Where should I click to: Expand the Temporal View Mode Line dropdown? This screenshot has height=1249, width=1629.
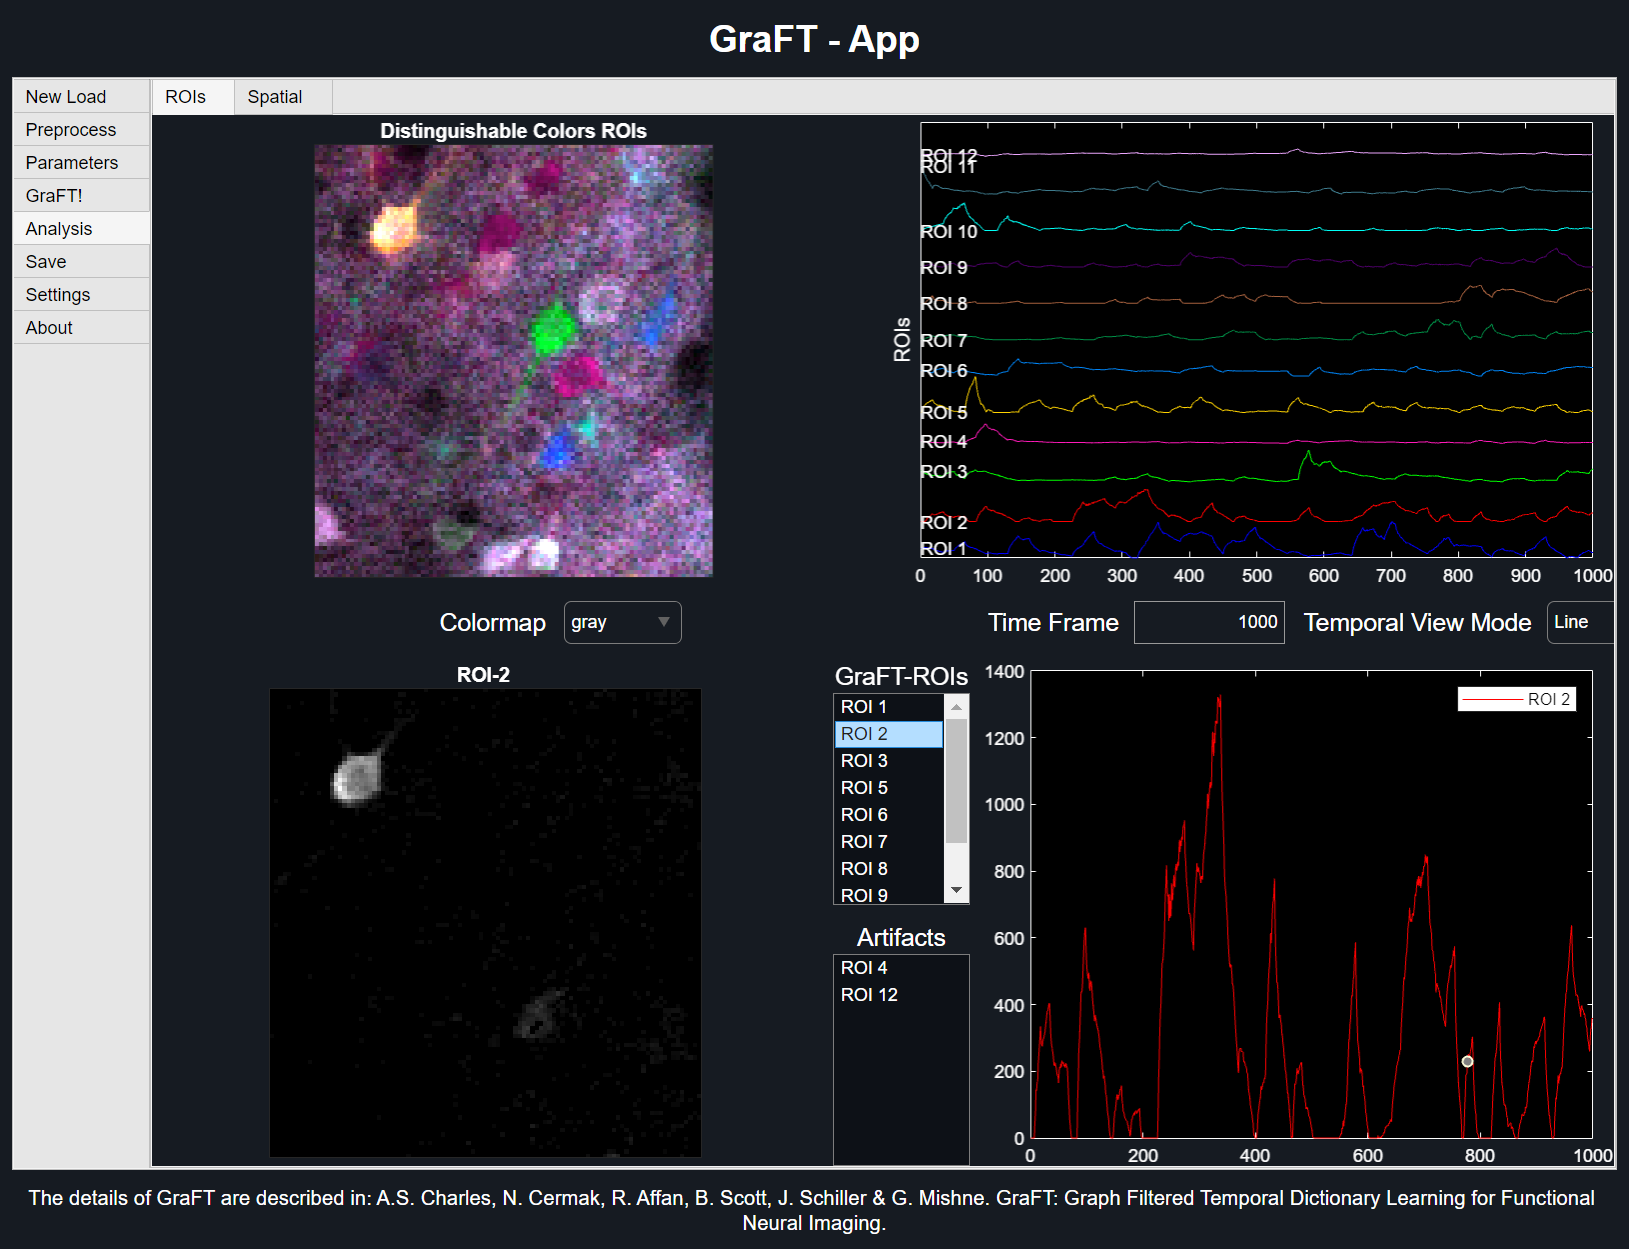(1580, 622)
